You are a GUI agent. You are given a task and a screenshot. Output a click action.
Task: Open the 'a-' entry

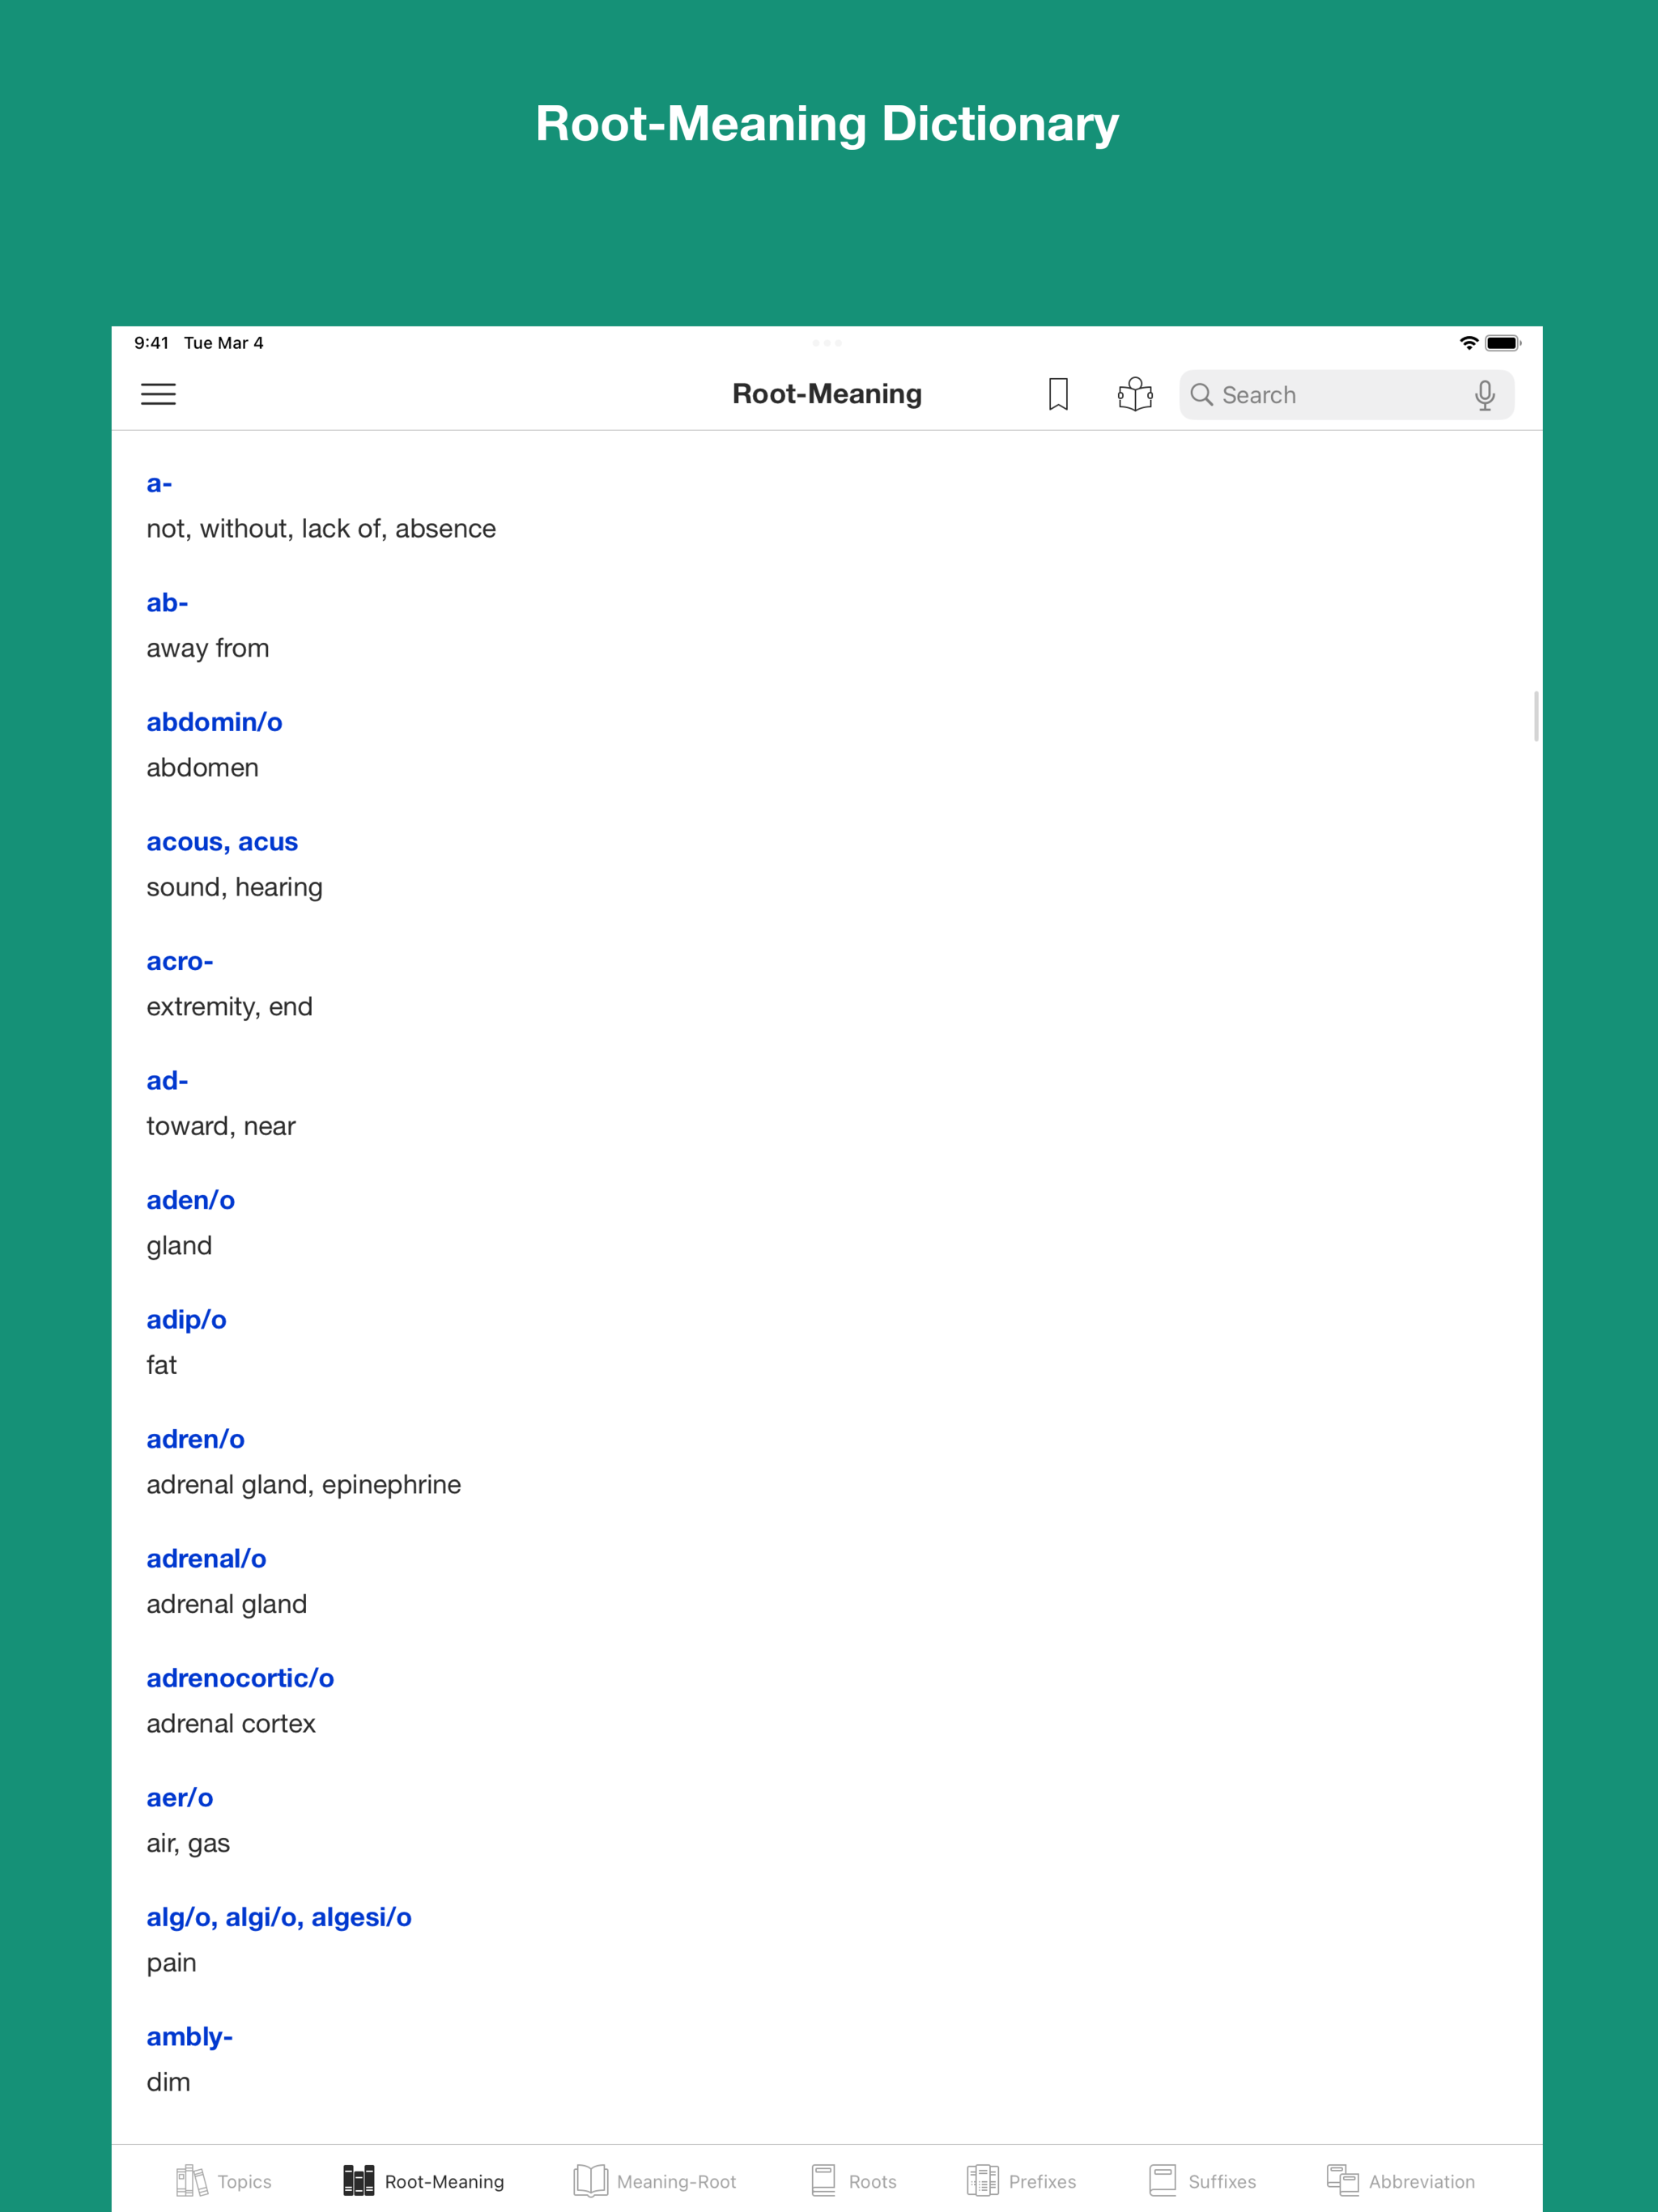click(x=159, y=484)
